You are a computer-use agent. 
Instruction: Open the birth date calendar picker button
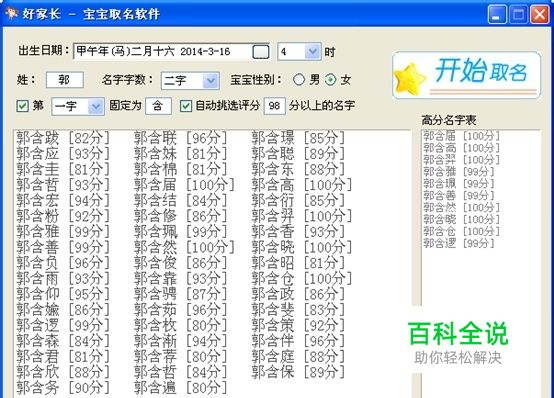pyautogui.click(x=261, y=52)
